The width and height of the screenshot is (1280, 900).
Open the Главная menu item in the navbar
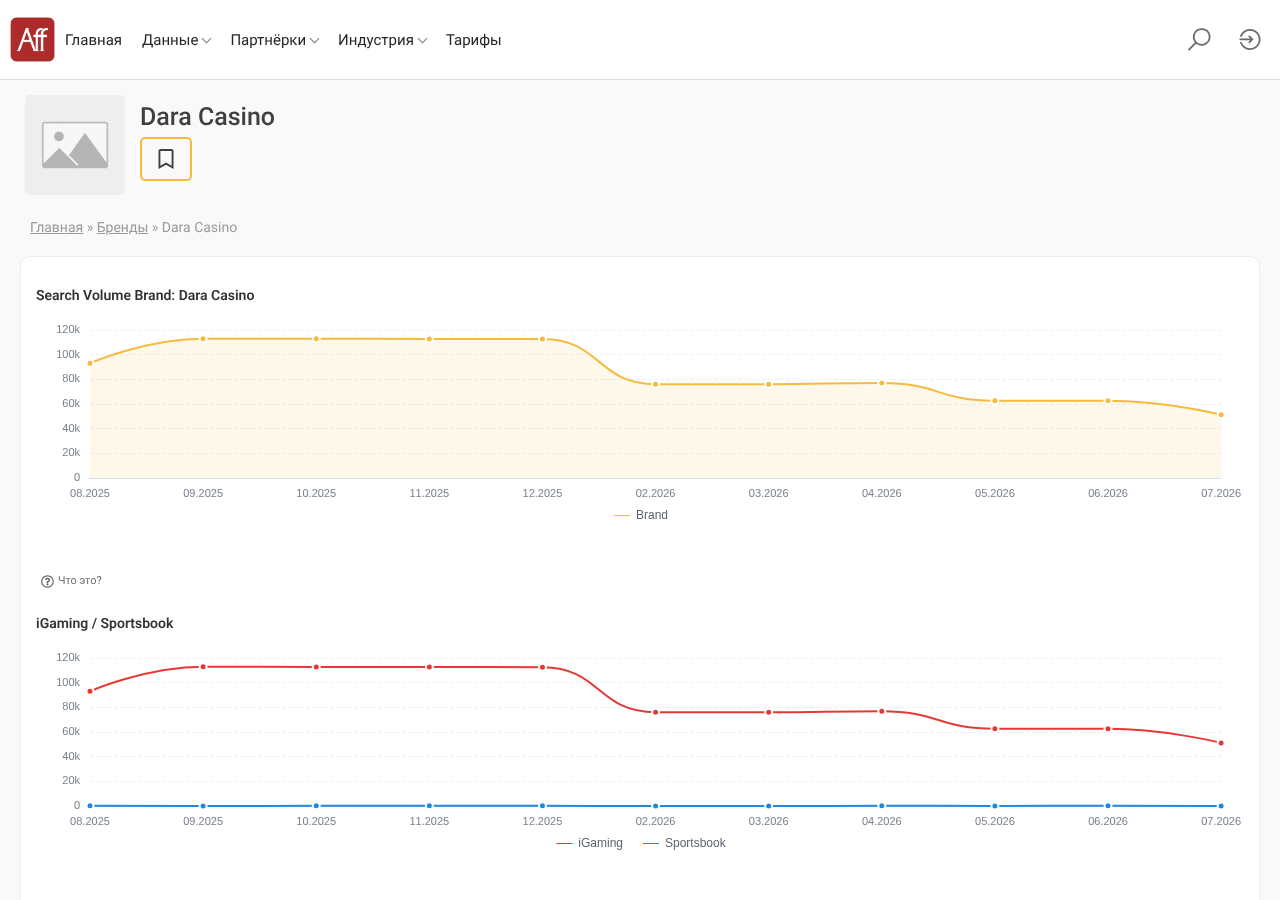click(93, 40)
